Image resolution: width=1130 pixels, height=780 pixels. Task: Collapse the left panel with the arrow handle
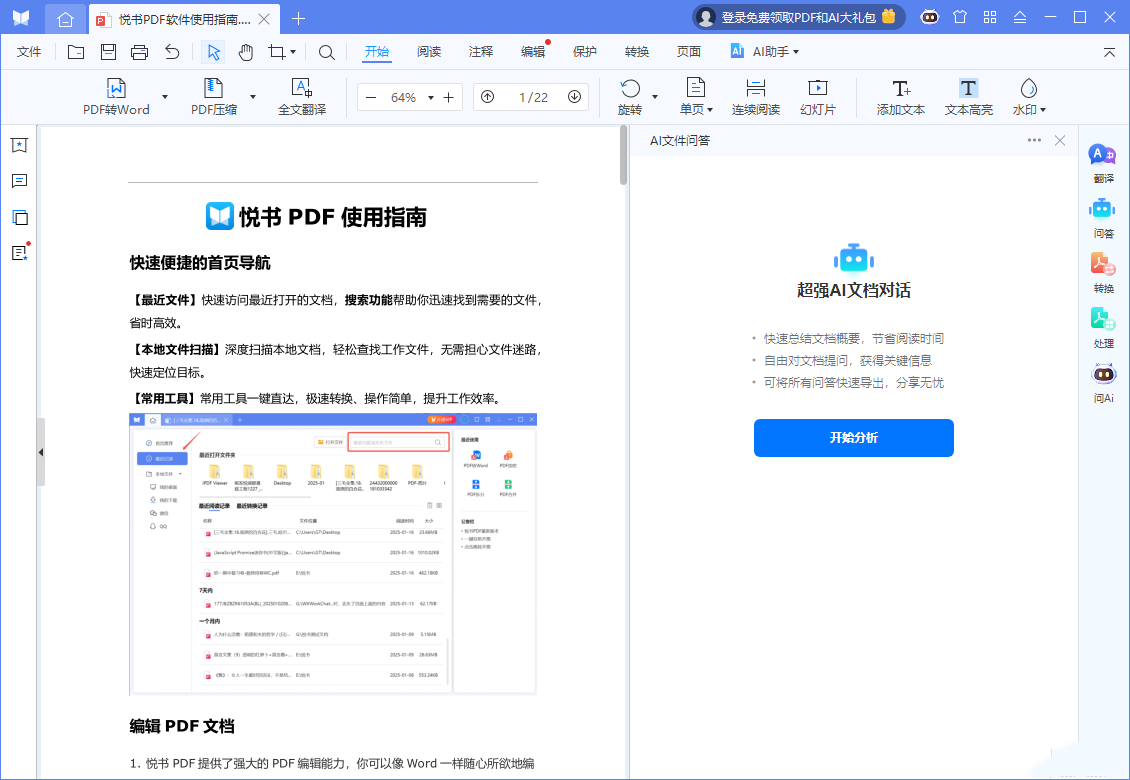click(41, 452)
